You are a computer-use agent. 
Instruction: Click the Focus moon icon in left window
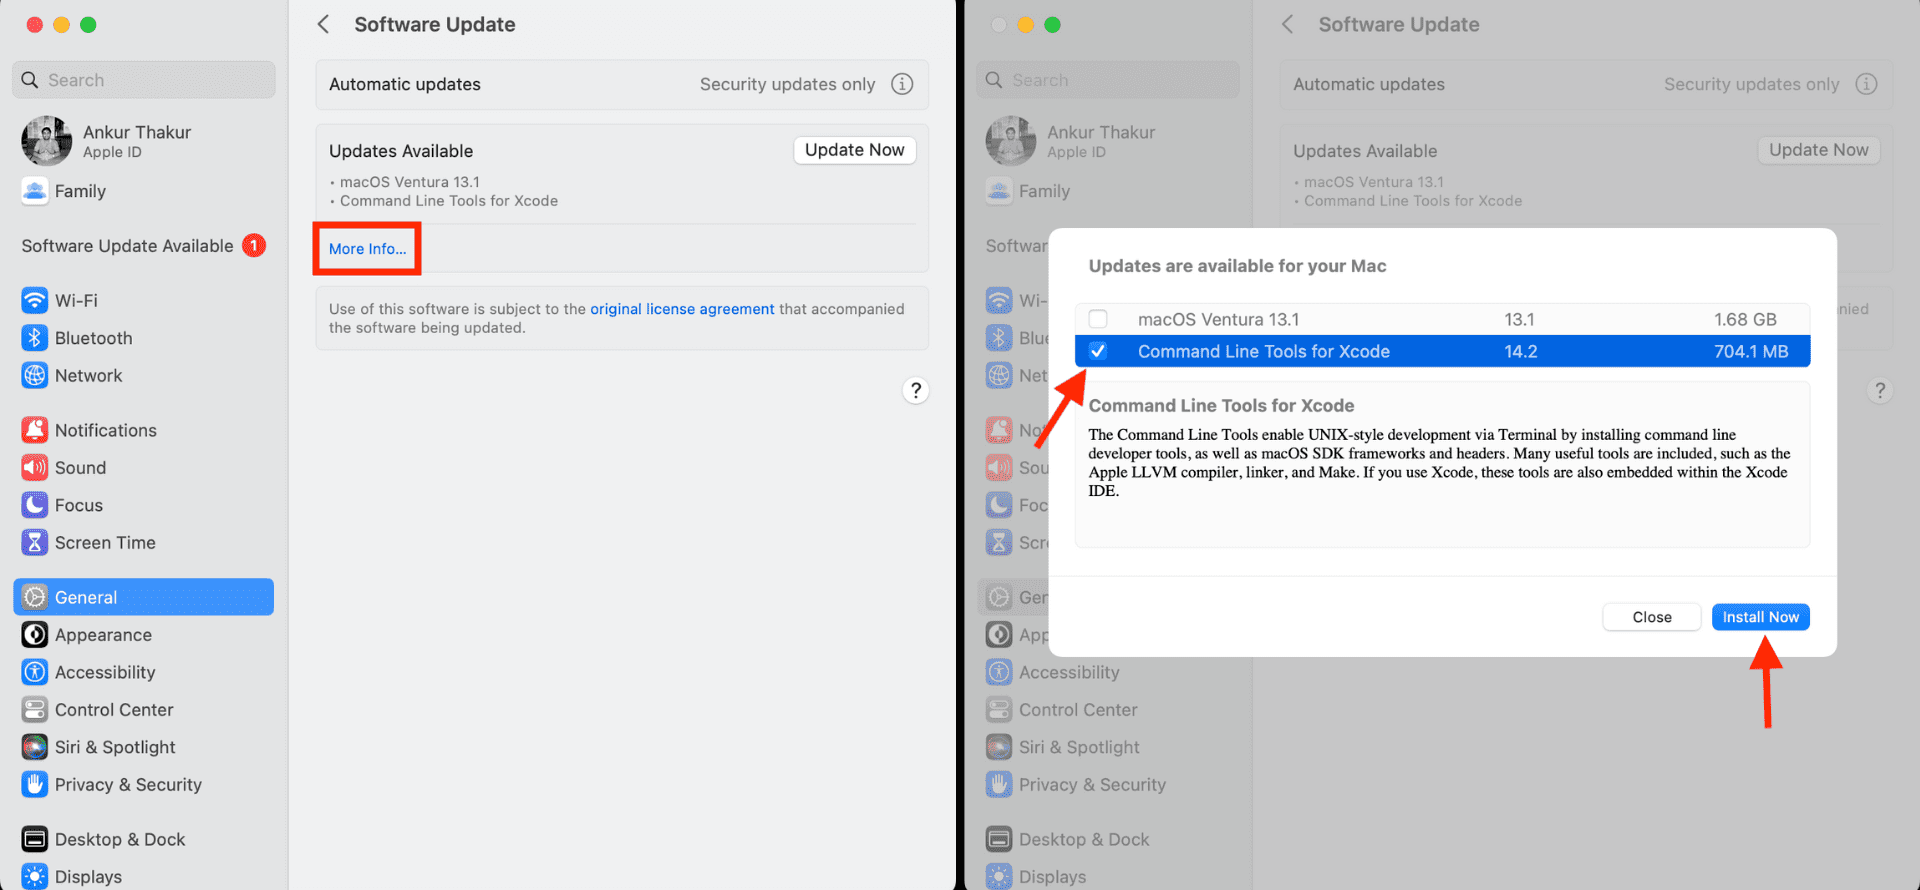(x=34, y=505)
